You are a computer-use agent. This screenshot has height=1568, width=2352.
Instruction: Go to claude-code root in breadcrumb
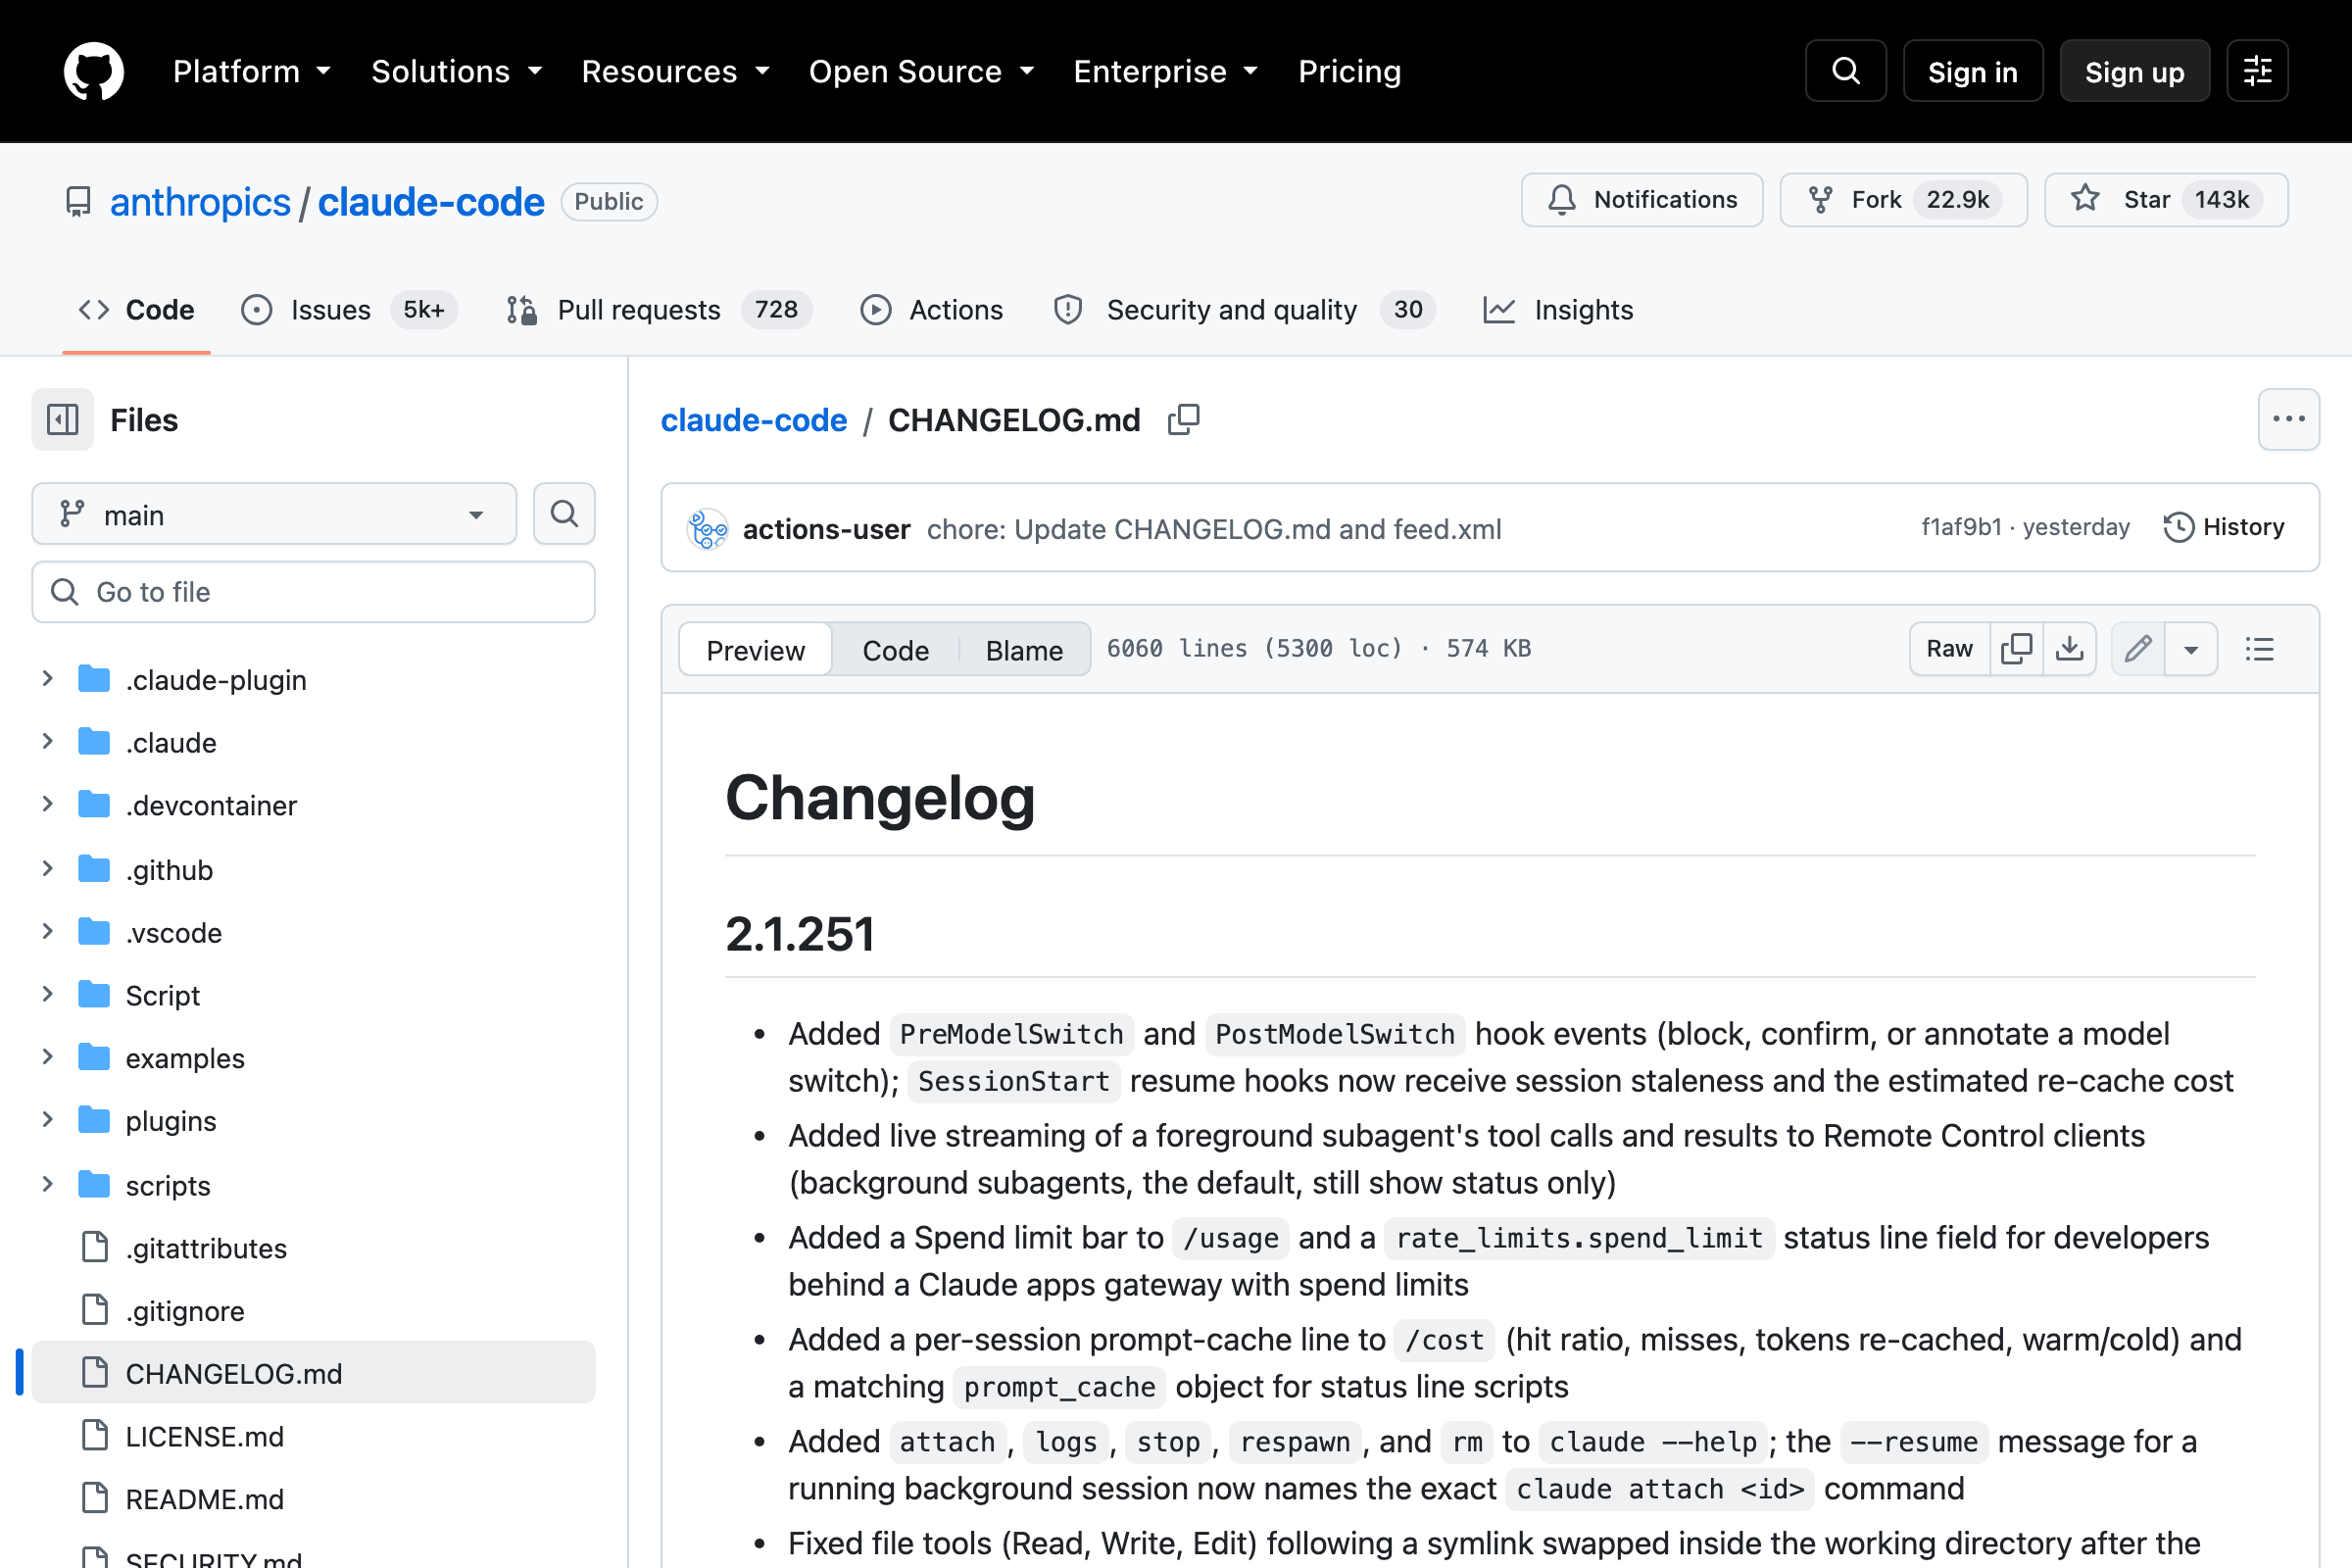754,420
